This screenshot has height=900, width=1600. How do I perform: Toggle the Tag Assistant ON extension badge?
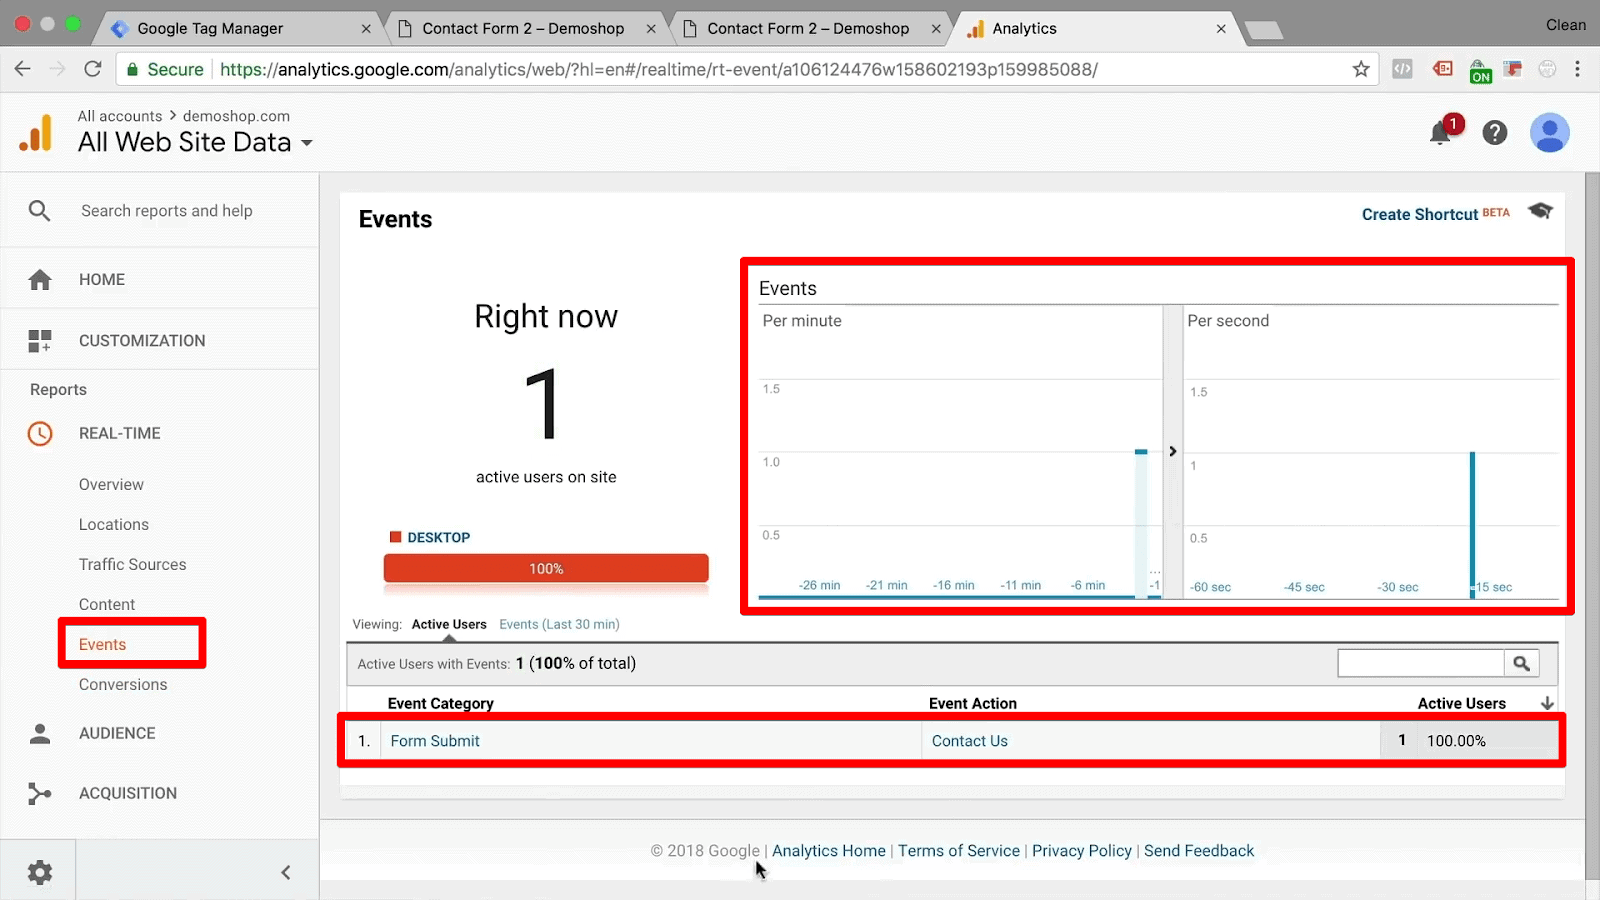(1480, 69)
